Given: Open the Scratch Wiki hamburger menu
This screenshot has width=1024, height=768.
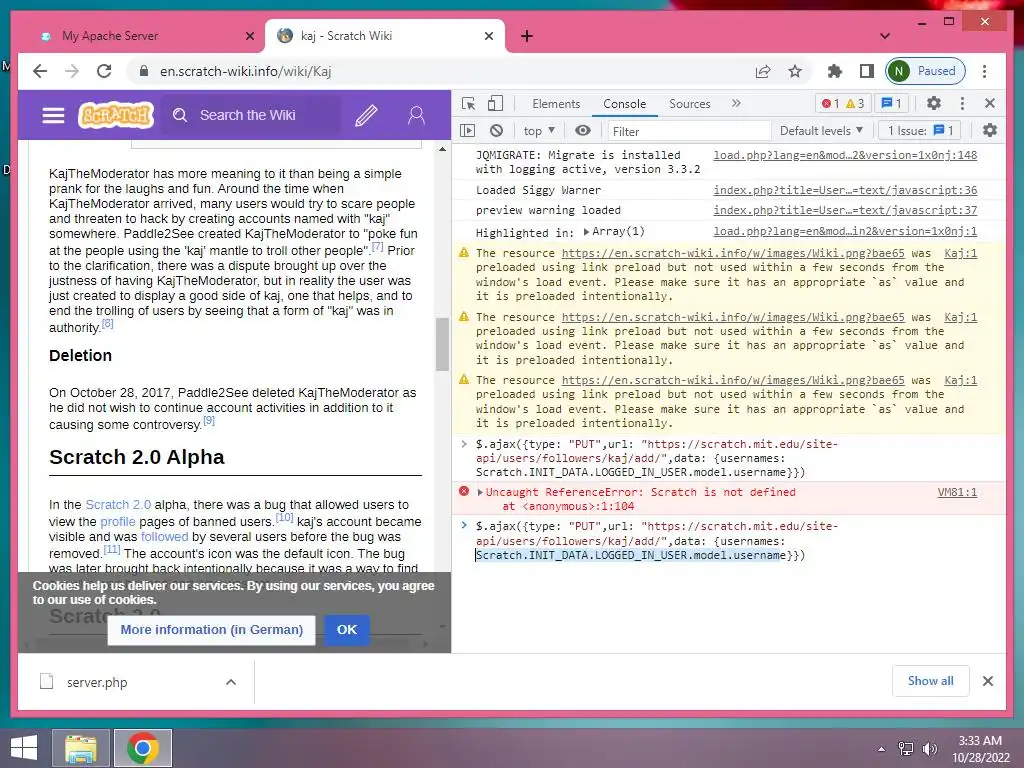Looking at the screenshot, I should 53,116.
